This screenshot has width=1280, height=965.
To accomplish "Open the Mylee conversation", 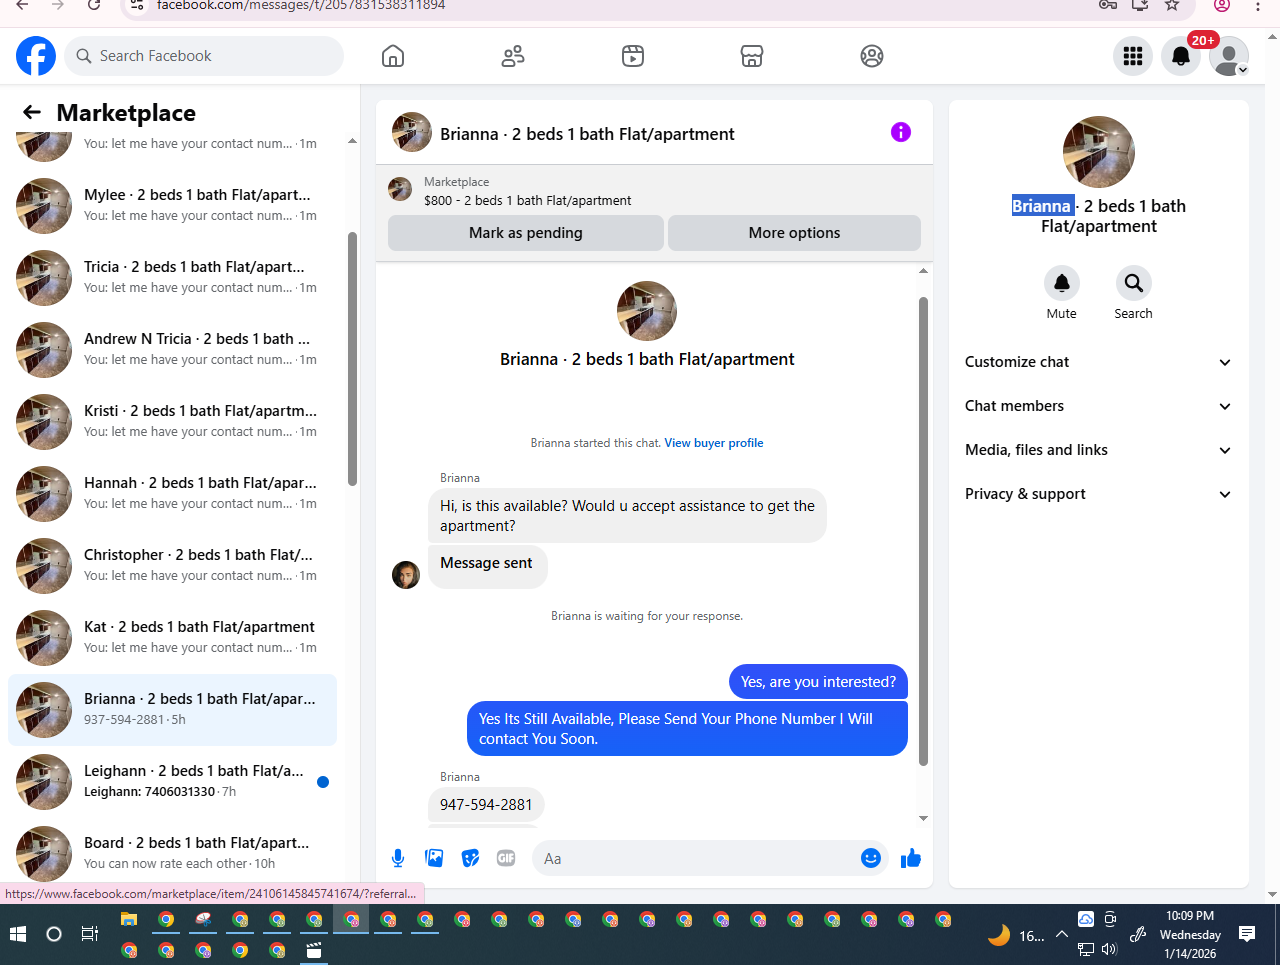I will [172, 205].
